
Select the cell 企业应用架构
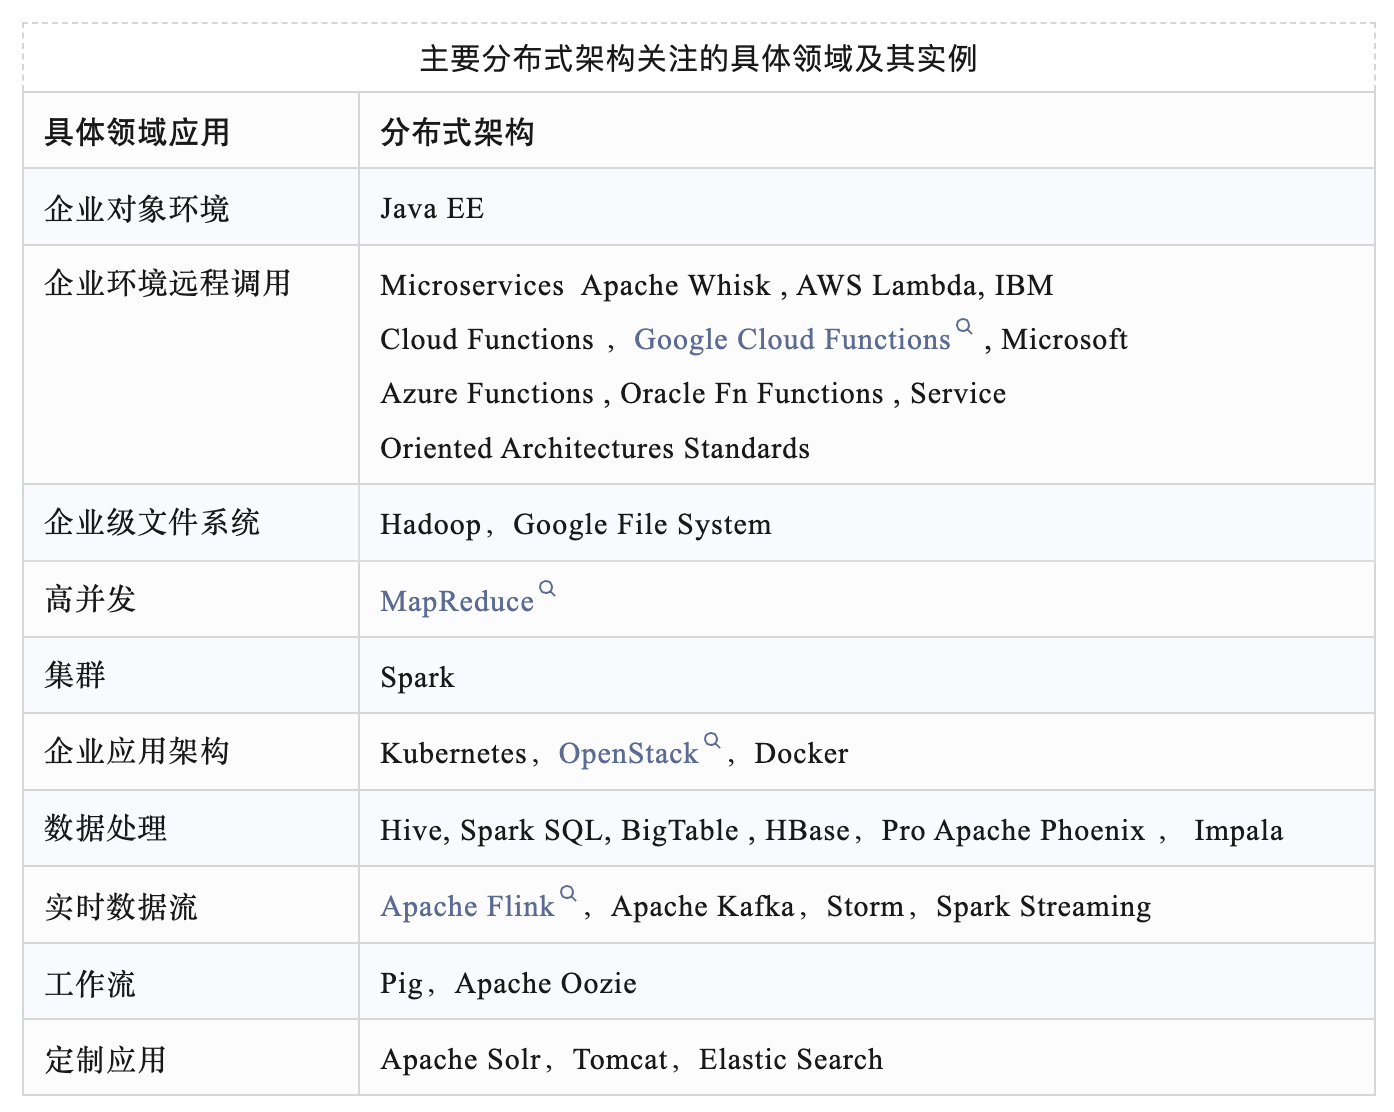click(x=191, y=752)
